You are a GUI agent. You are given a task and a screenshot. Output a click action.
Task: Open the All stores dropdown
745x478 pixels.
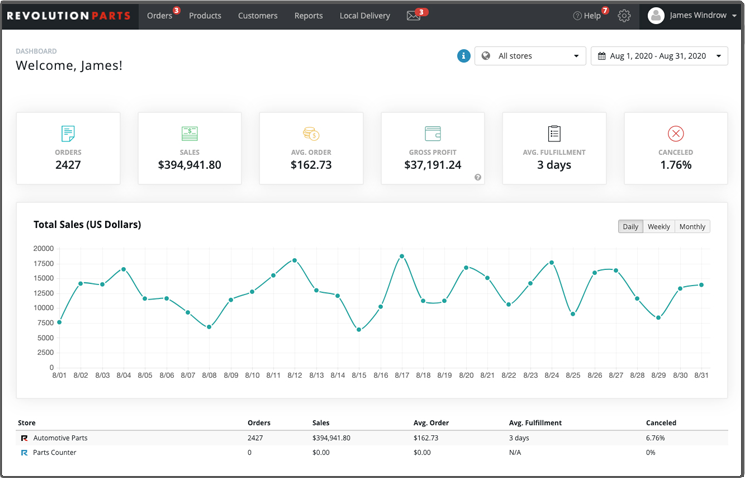pyautogui.click(x=530, y=56)
